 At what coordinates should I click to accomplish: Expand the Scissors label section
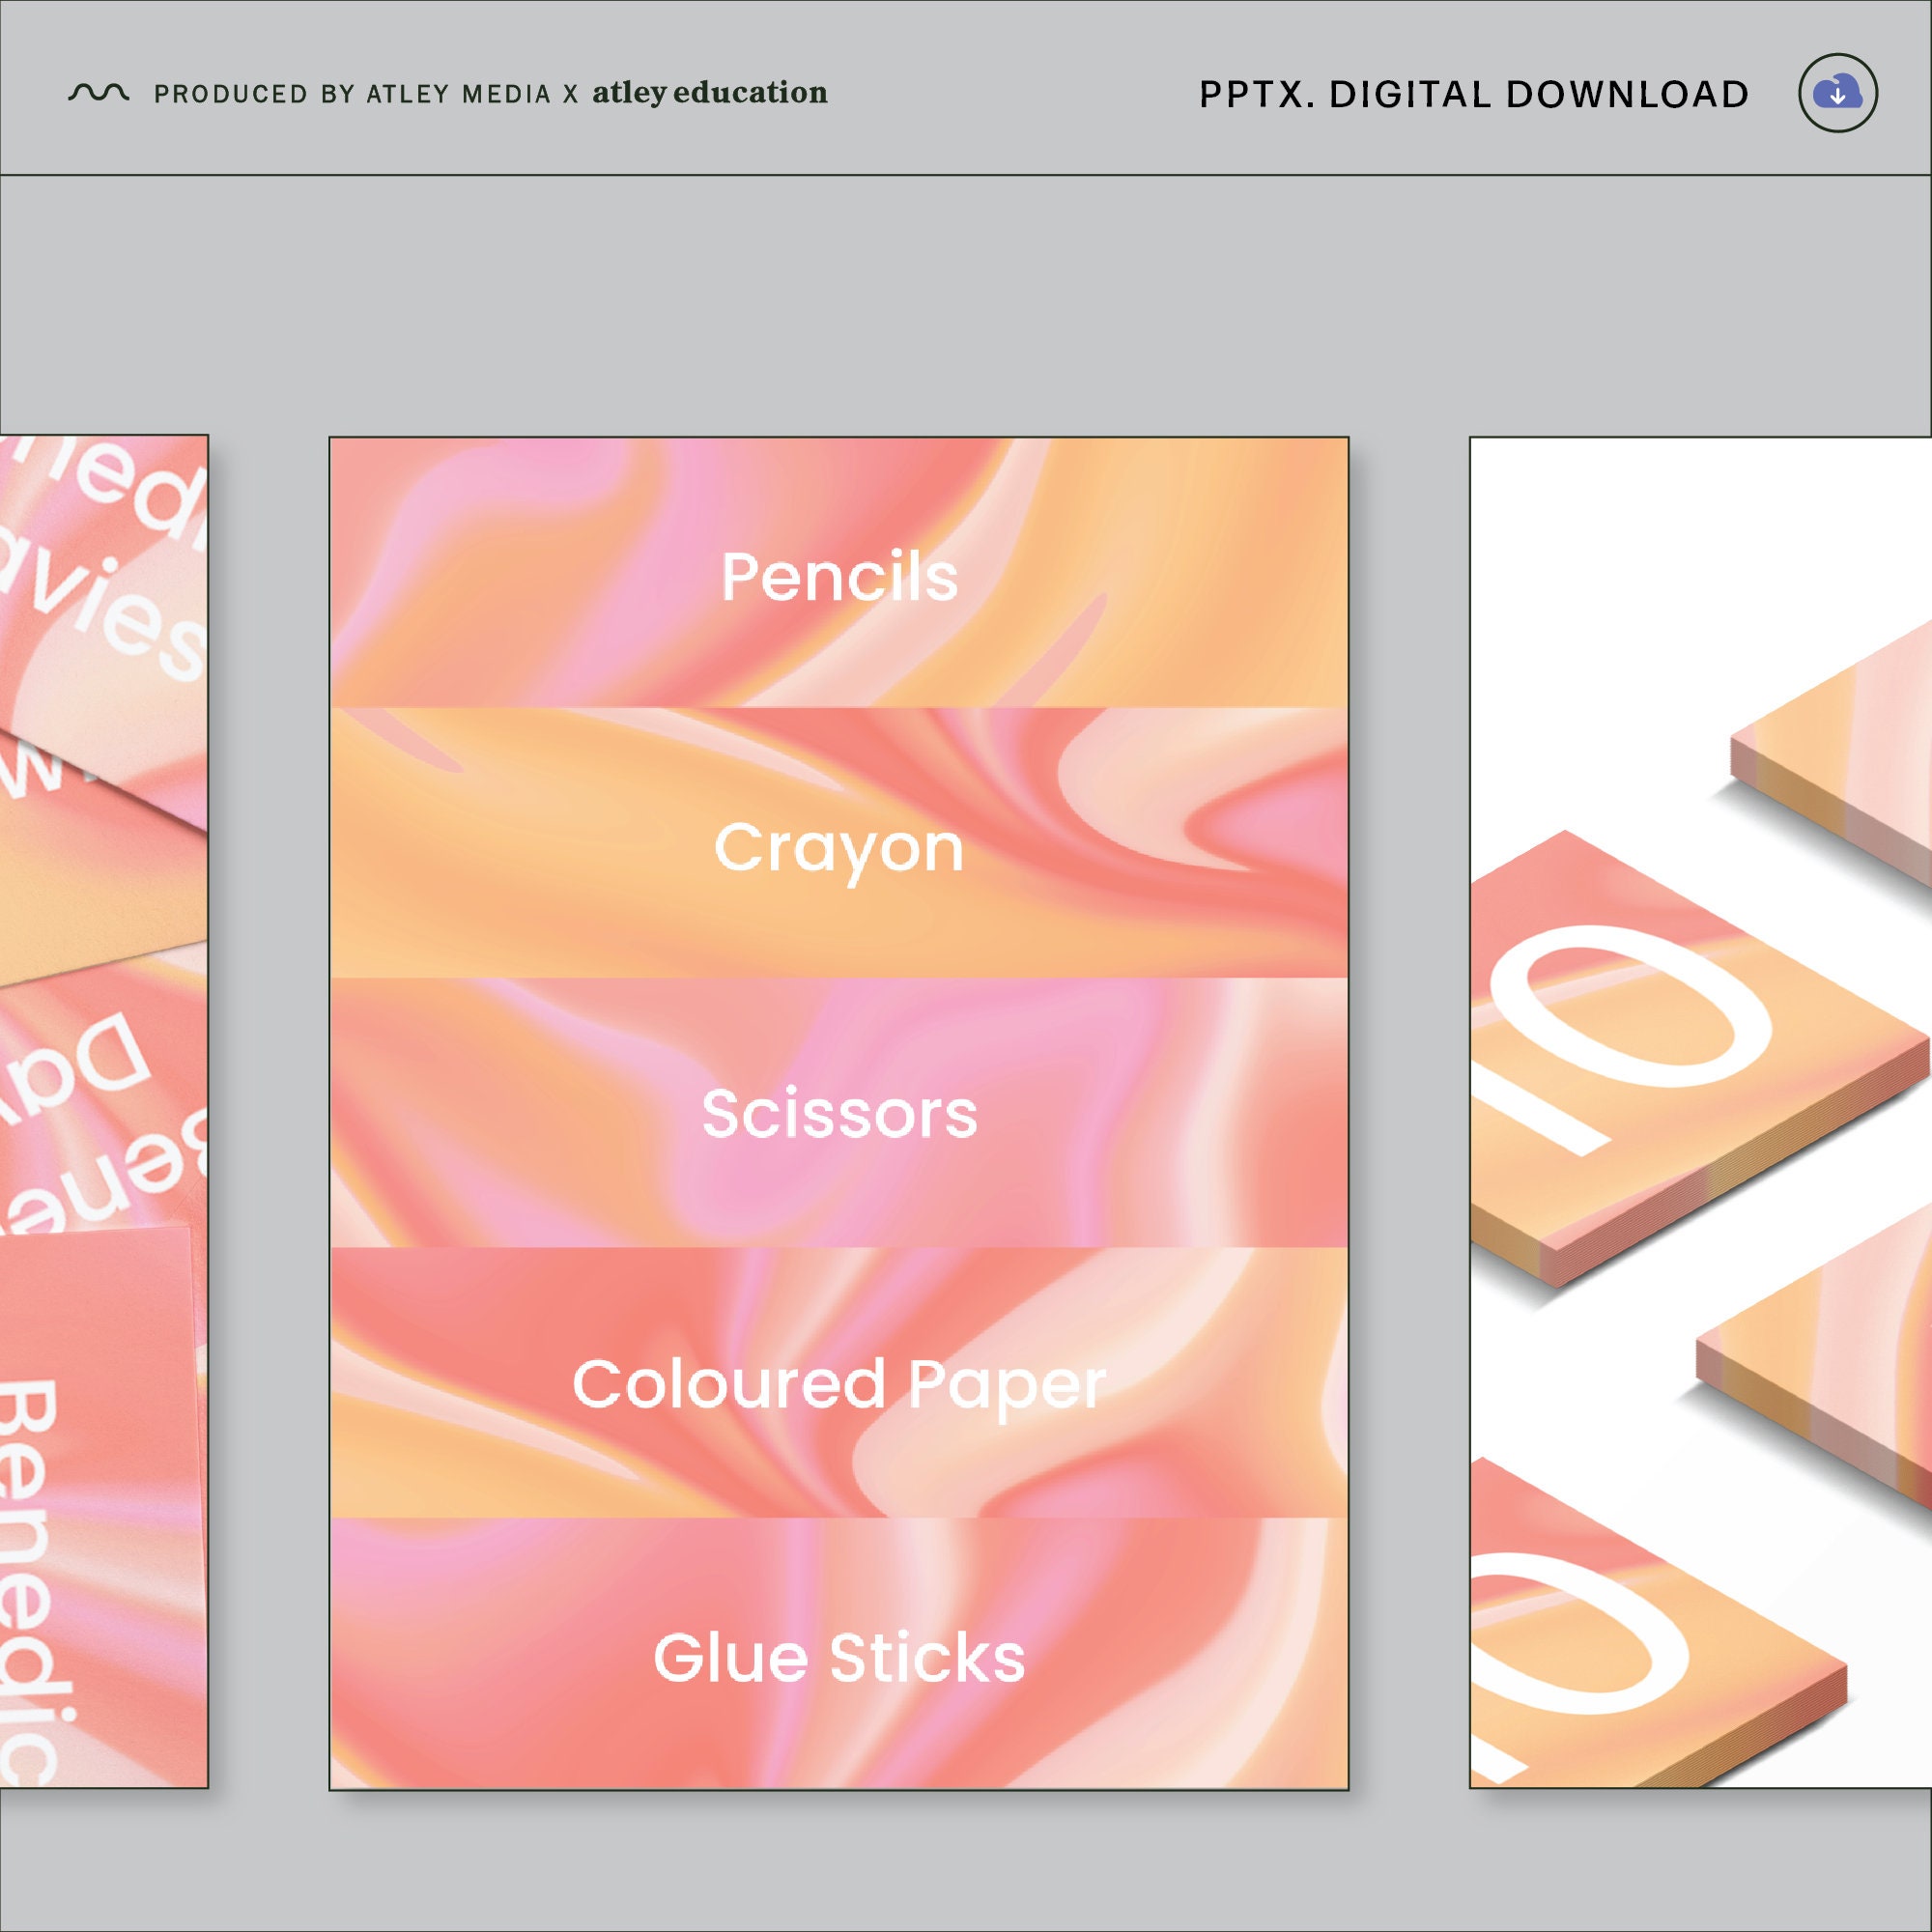click(x=838, y=1110)
